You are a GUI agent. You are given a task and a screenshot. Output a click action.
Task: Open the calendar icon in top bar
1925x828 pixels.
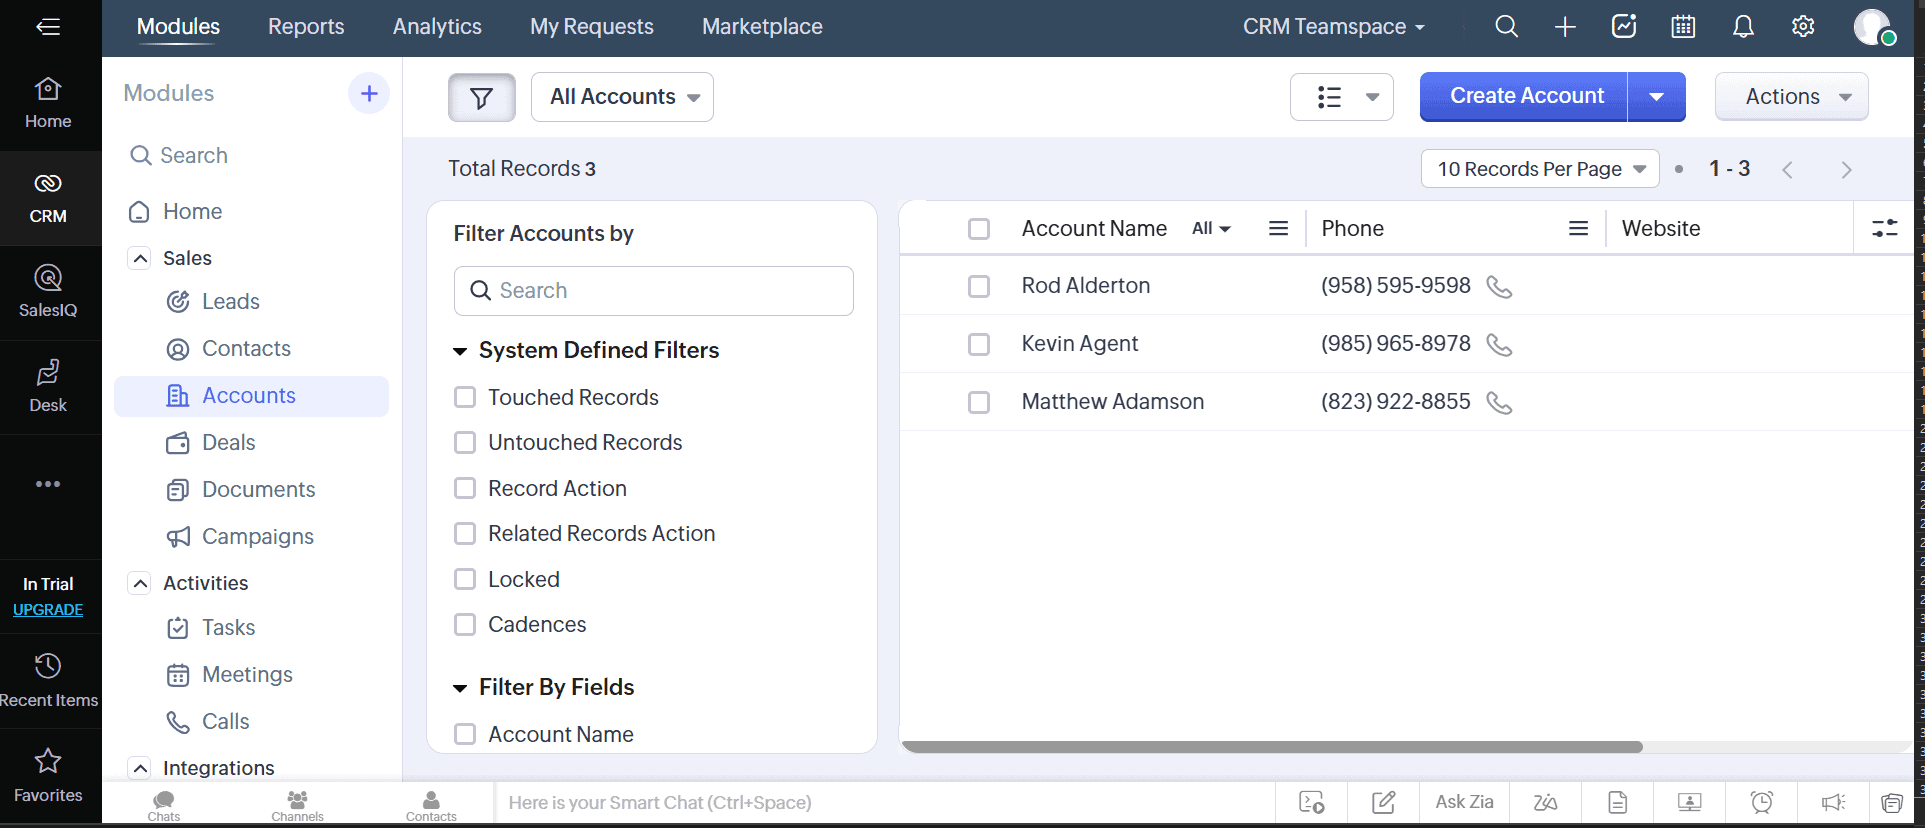point(1683,27)
